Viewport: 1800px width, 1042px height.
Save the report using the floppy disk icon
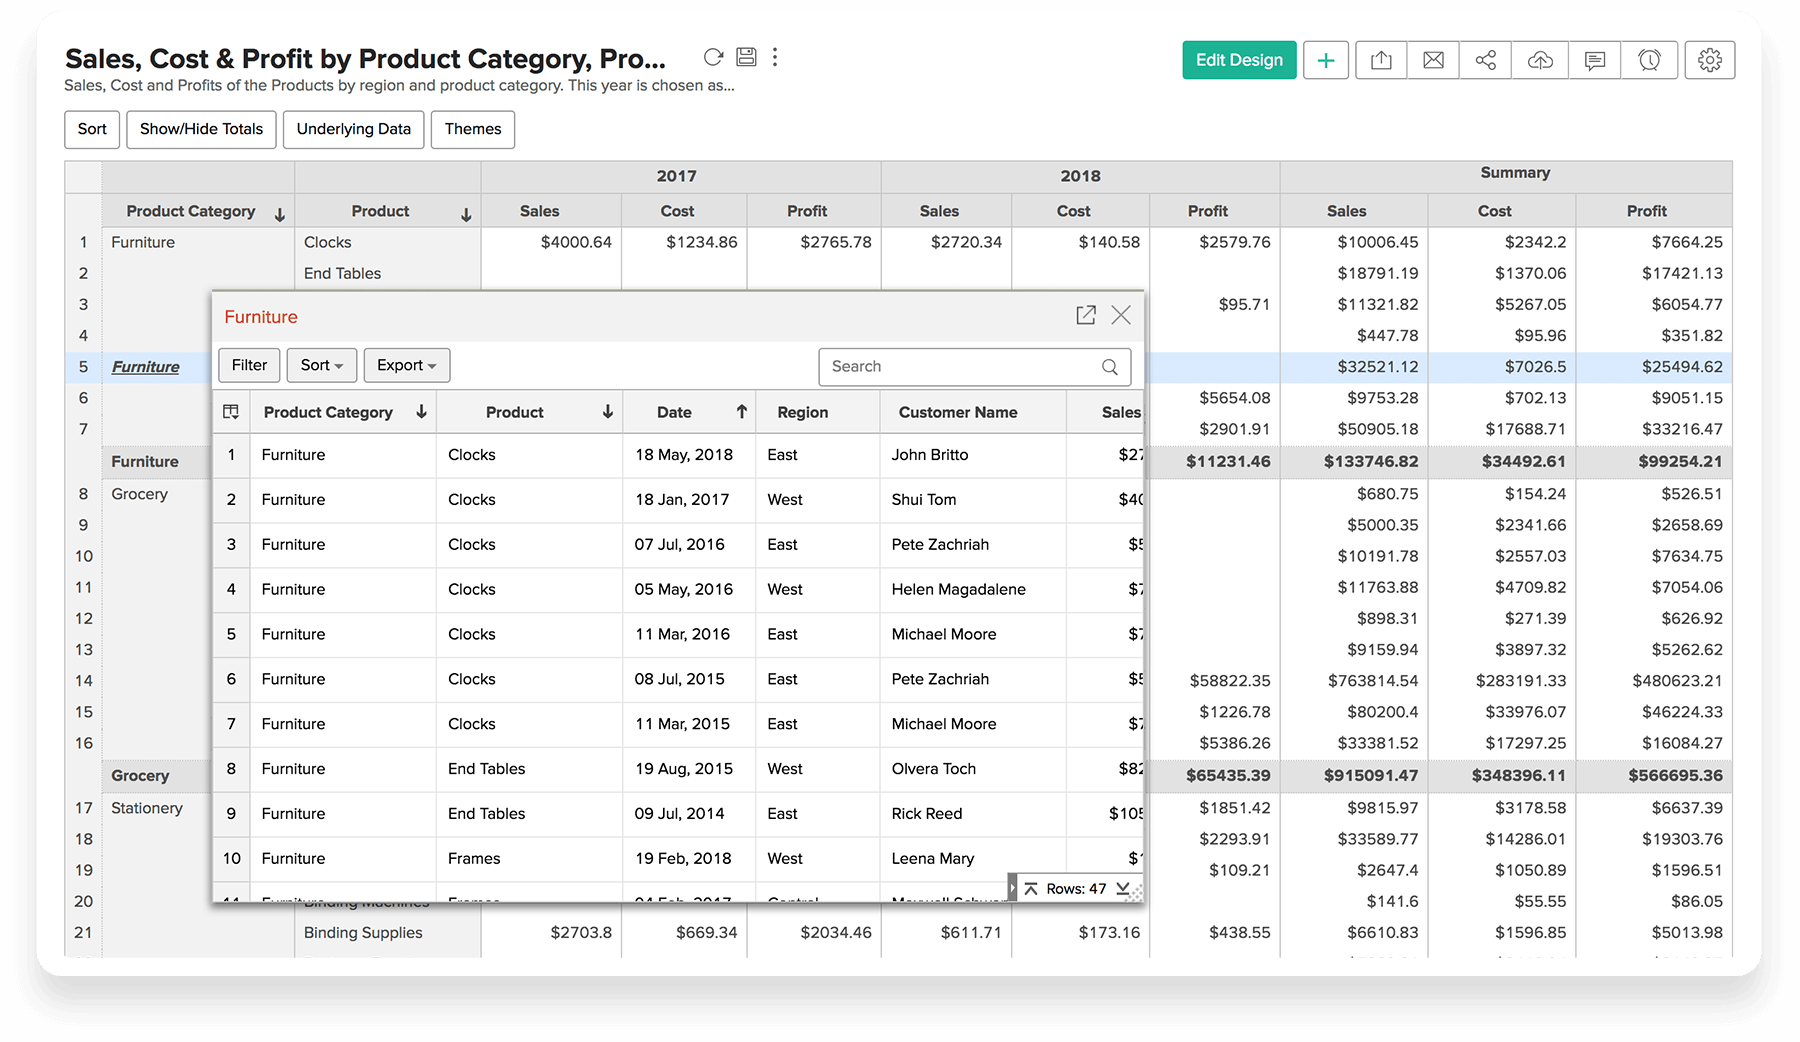pos(746,57)
